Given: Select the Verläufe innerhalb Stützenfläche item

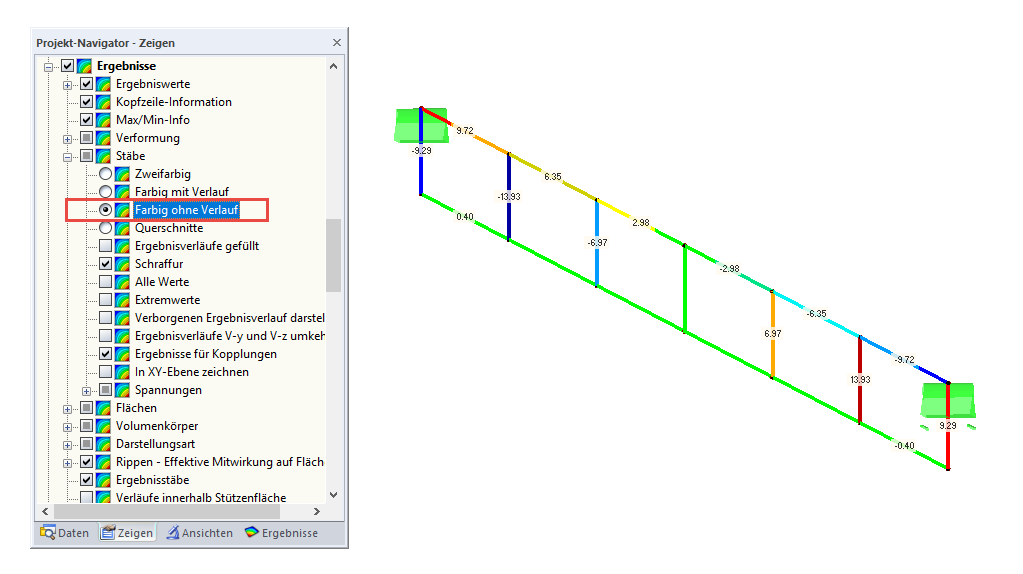Looking at the screenshot, I should point(201,498).
